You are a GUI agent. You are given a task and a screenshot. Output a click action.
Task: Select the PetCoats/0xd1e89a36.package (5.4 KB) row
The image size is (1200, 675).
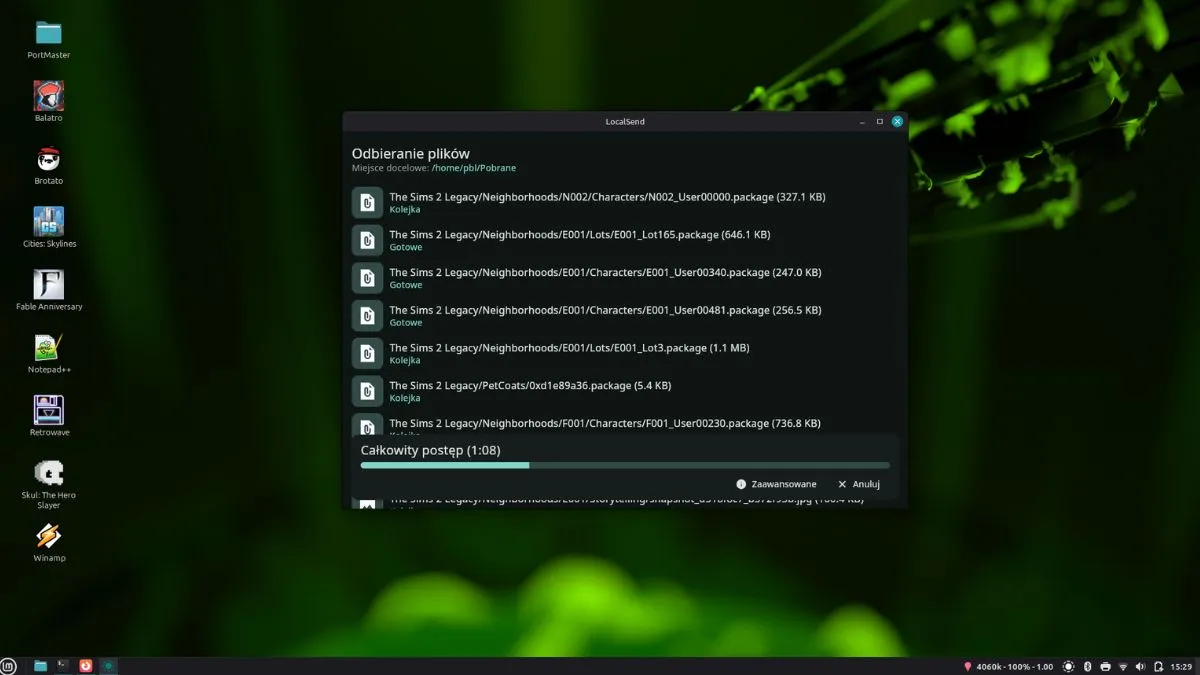point(625,391)
